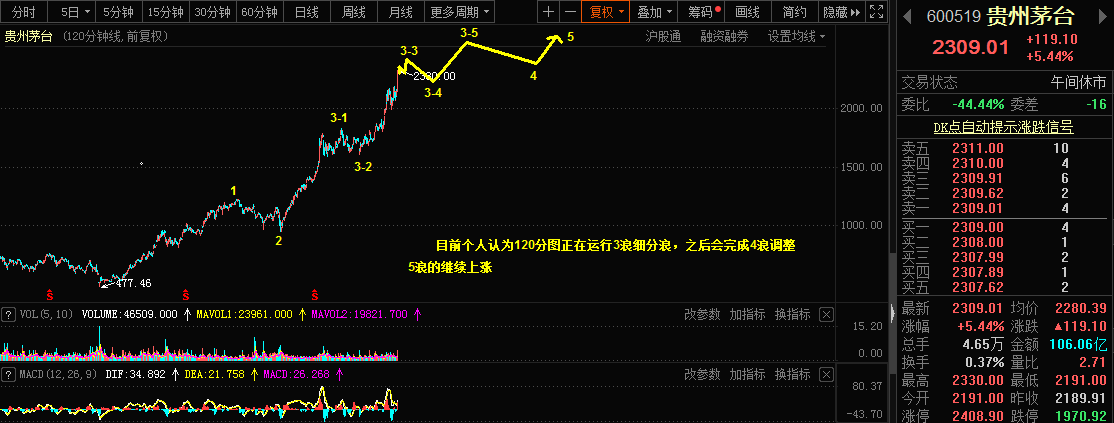Click the stock code 600519

[x=953, y=16]
